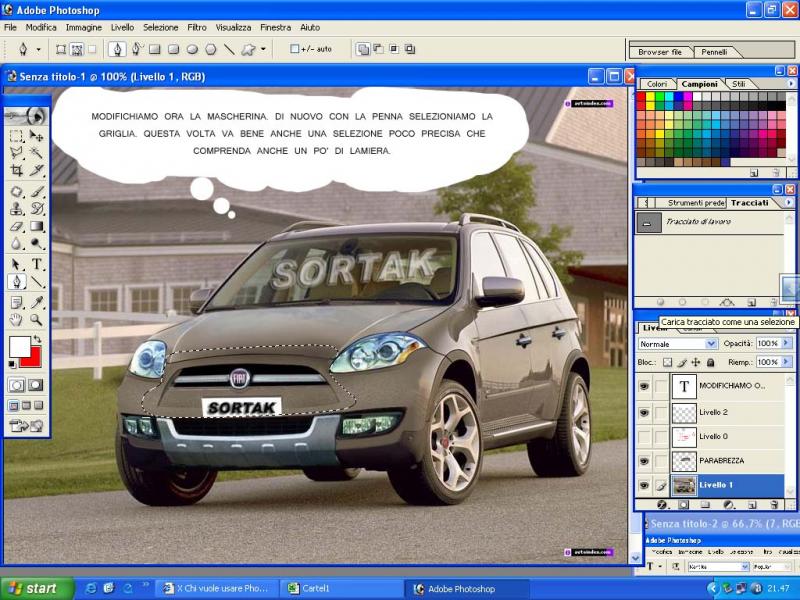The image size is (800, 600).
Task: Select the Hand tool
Action: coord(16,320)
